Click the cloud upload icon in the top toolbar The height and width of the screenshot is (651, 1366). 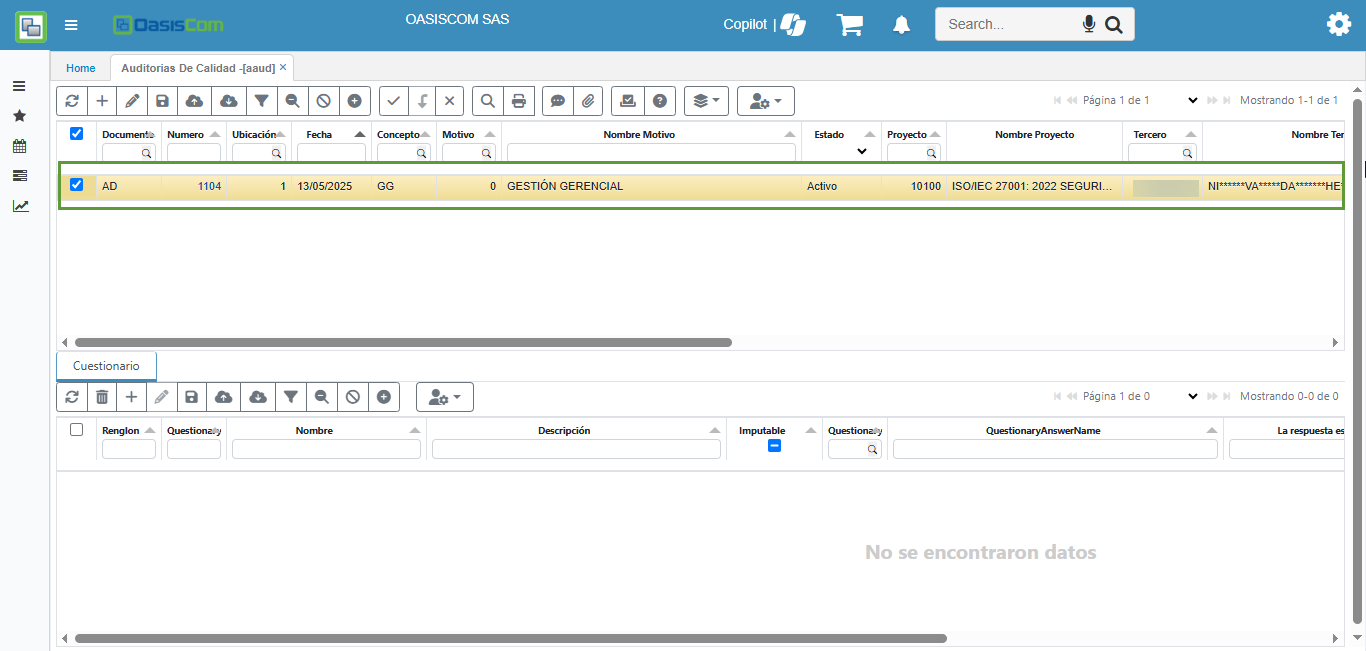(194, 101)
